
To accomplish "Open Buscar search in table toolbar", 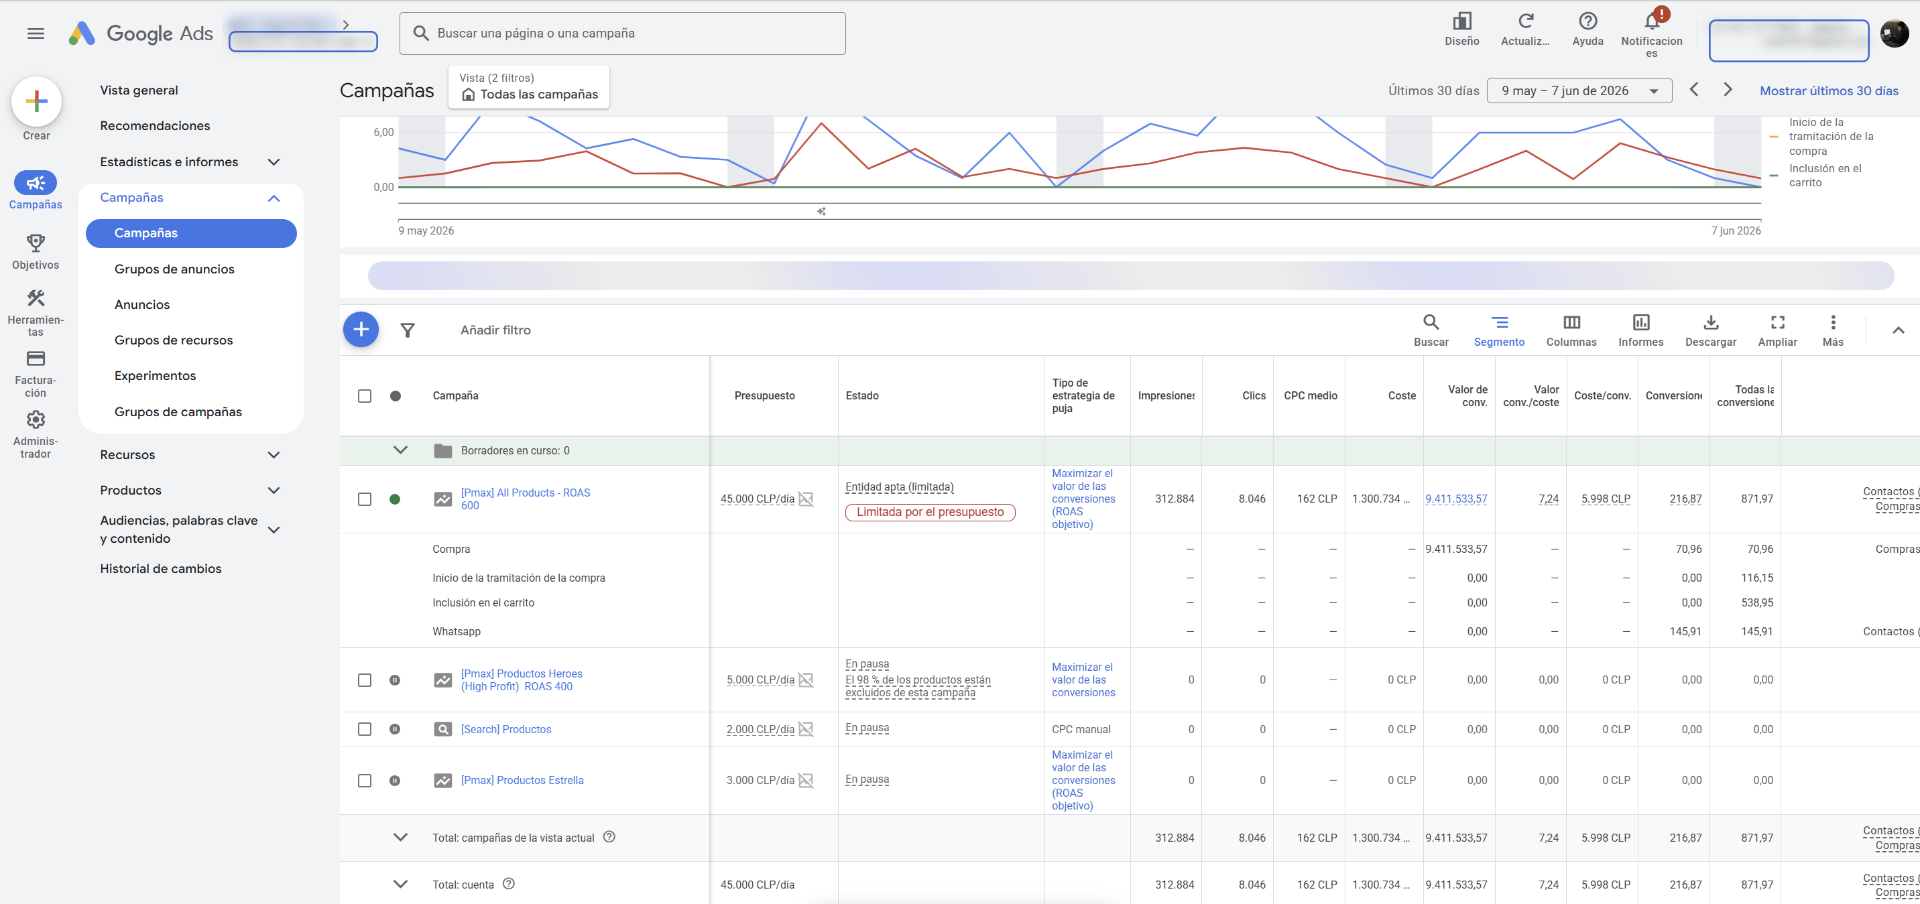I will tap(1431, 330).
